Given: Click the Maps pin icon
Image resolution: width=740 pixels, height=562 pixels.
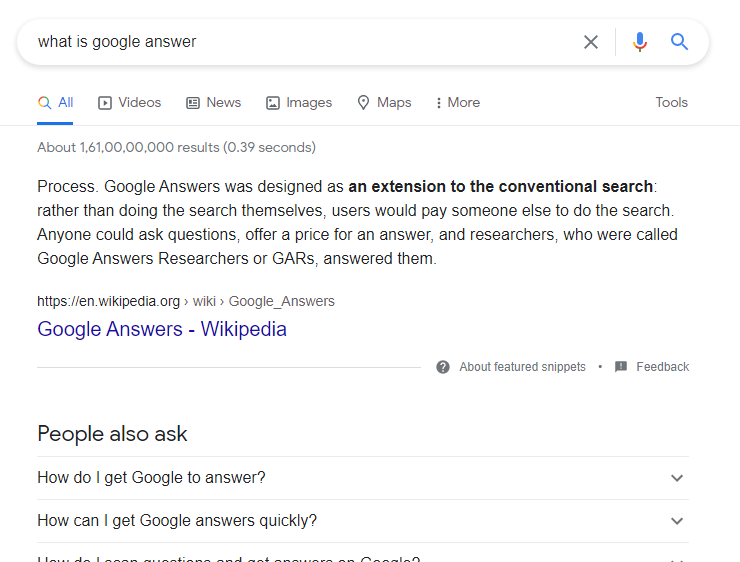Looking at the screenshot, I should click(x=364, y=103).
